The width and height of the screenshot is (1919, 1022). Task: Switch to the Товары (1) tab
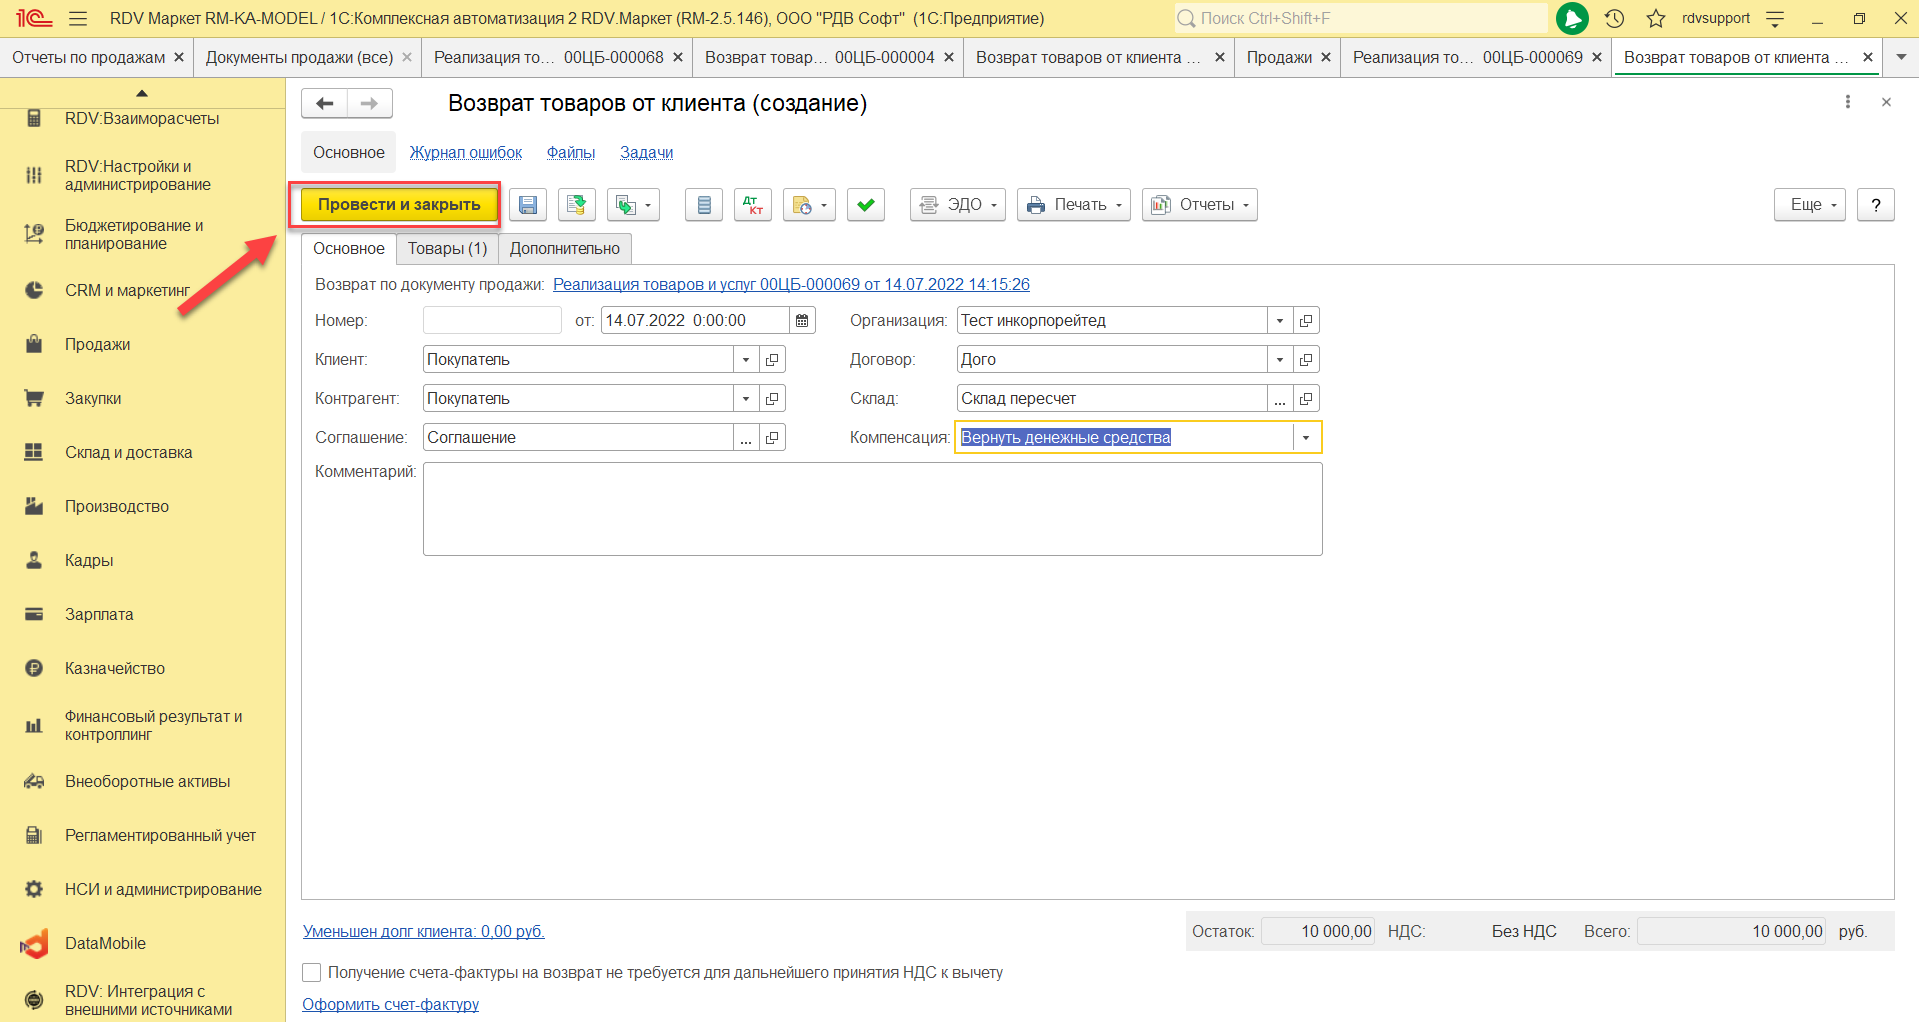pyautogui.click(x=447, y=249)
